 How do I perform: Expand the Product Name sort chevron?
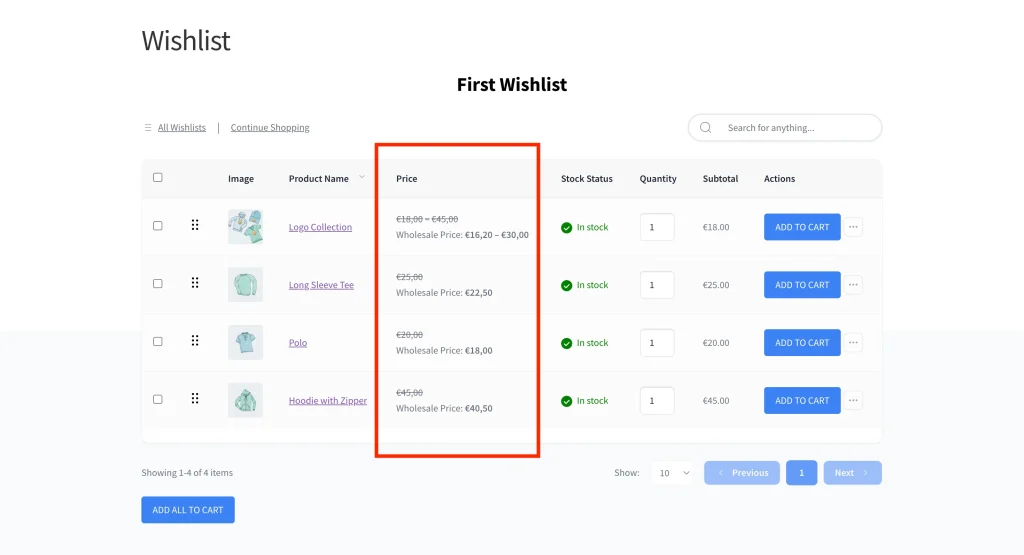click(x=362, y=178)
